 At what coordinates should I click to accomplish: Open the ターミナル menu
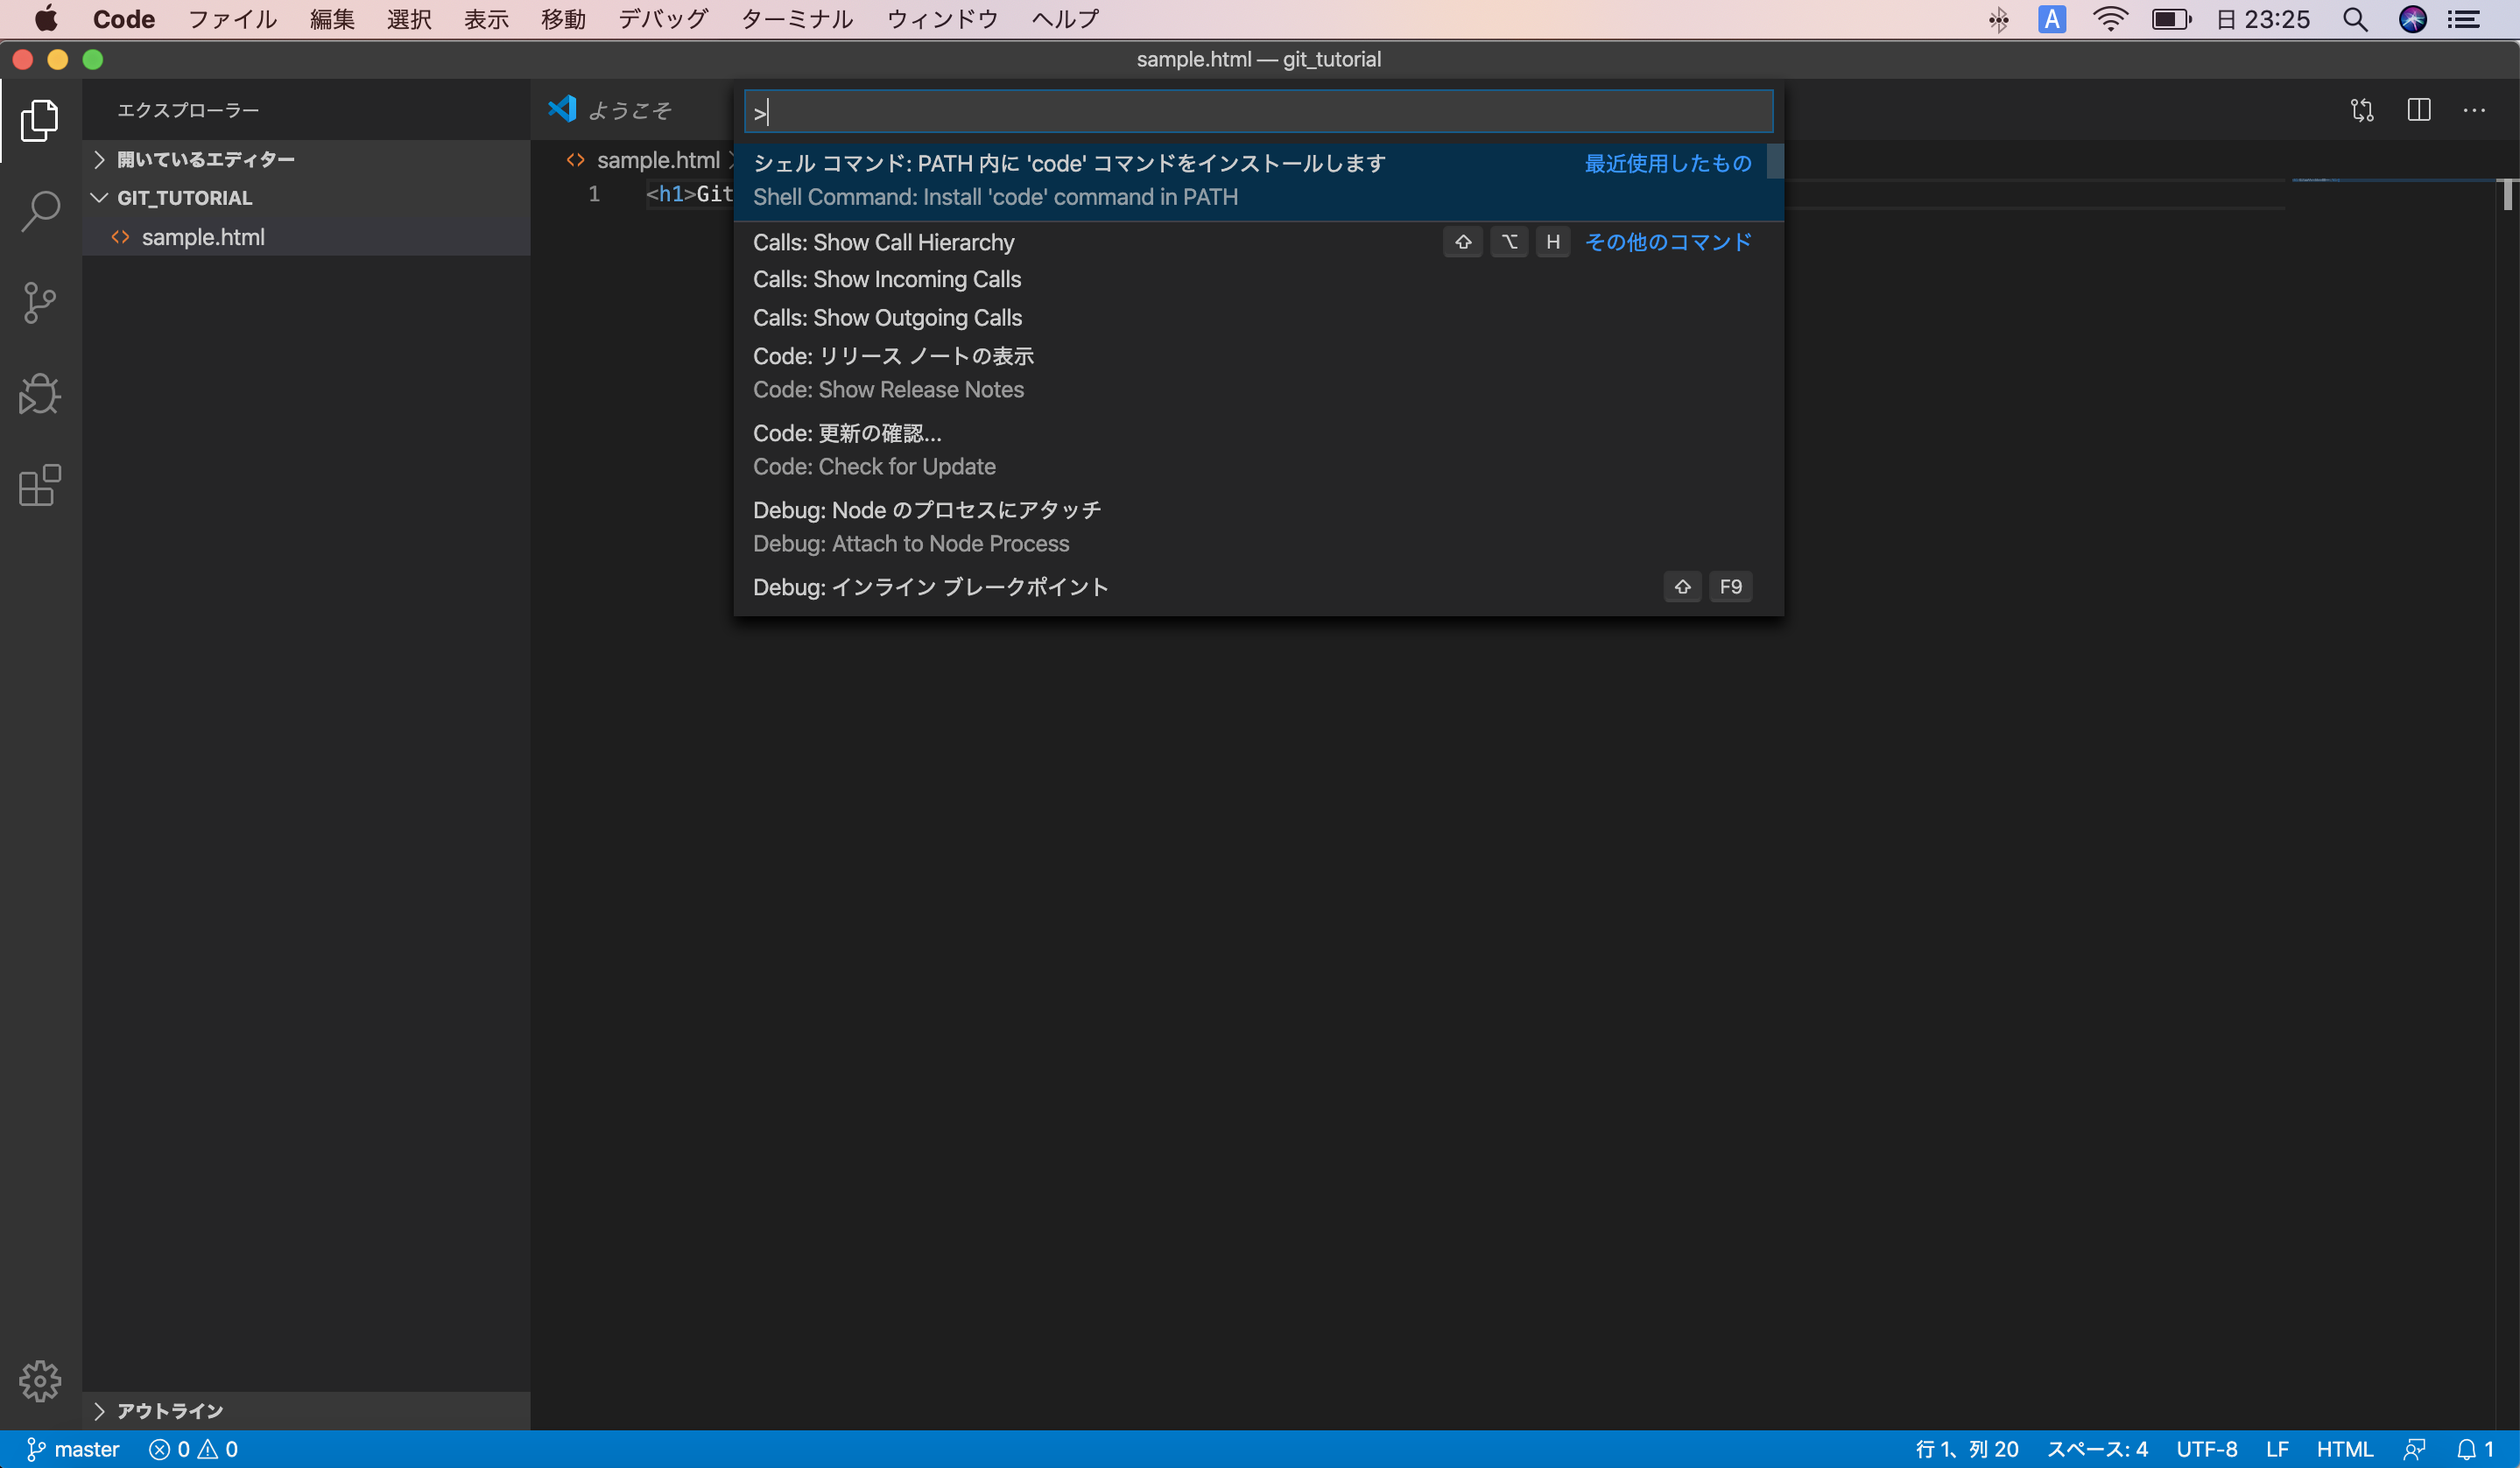(796, 19)
